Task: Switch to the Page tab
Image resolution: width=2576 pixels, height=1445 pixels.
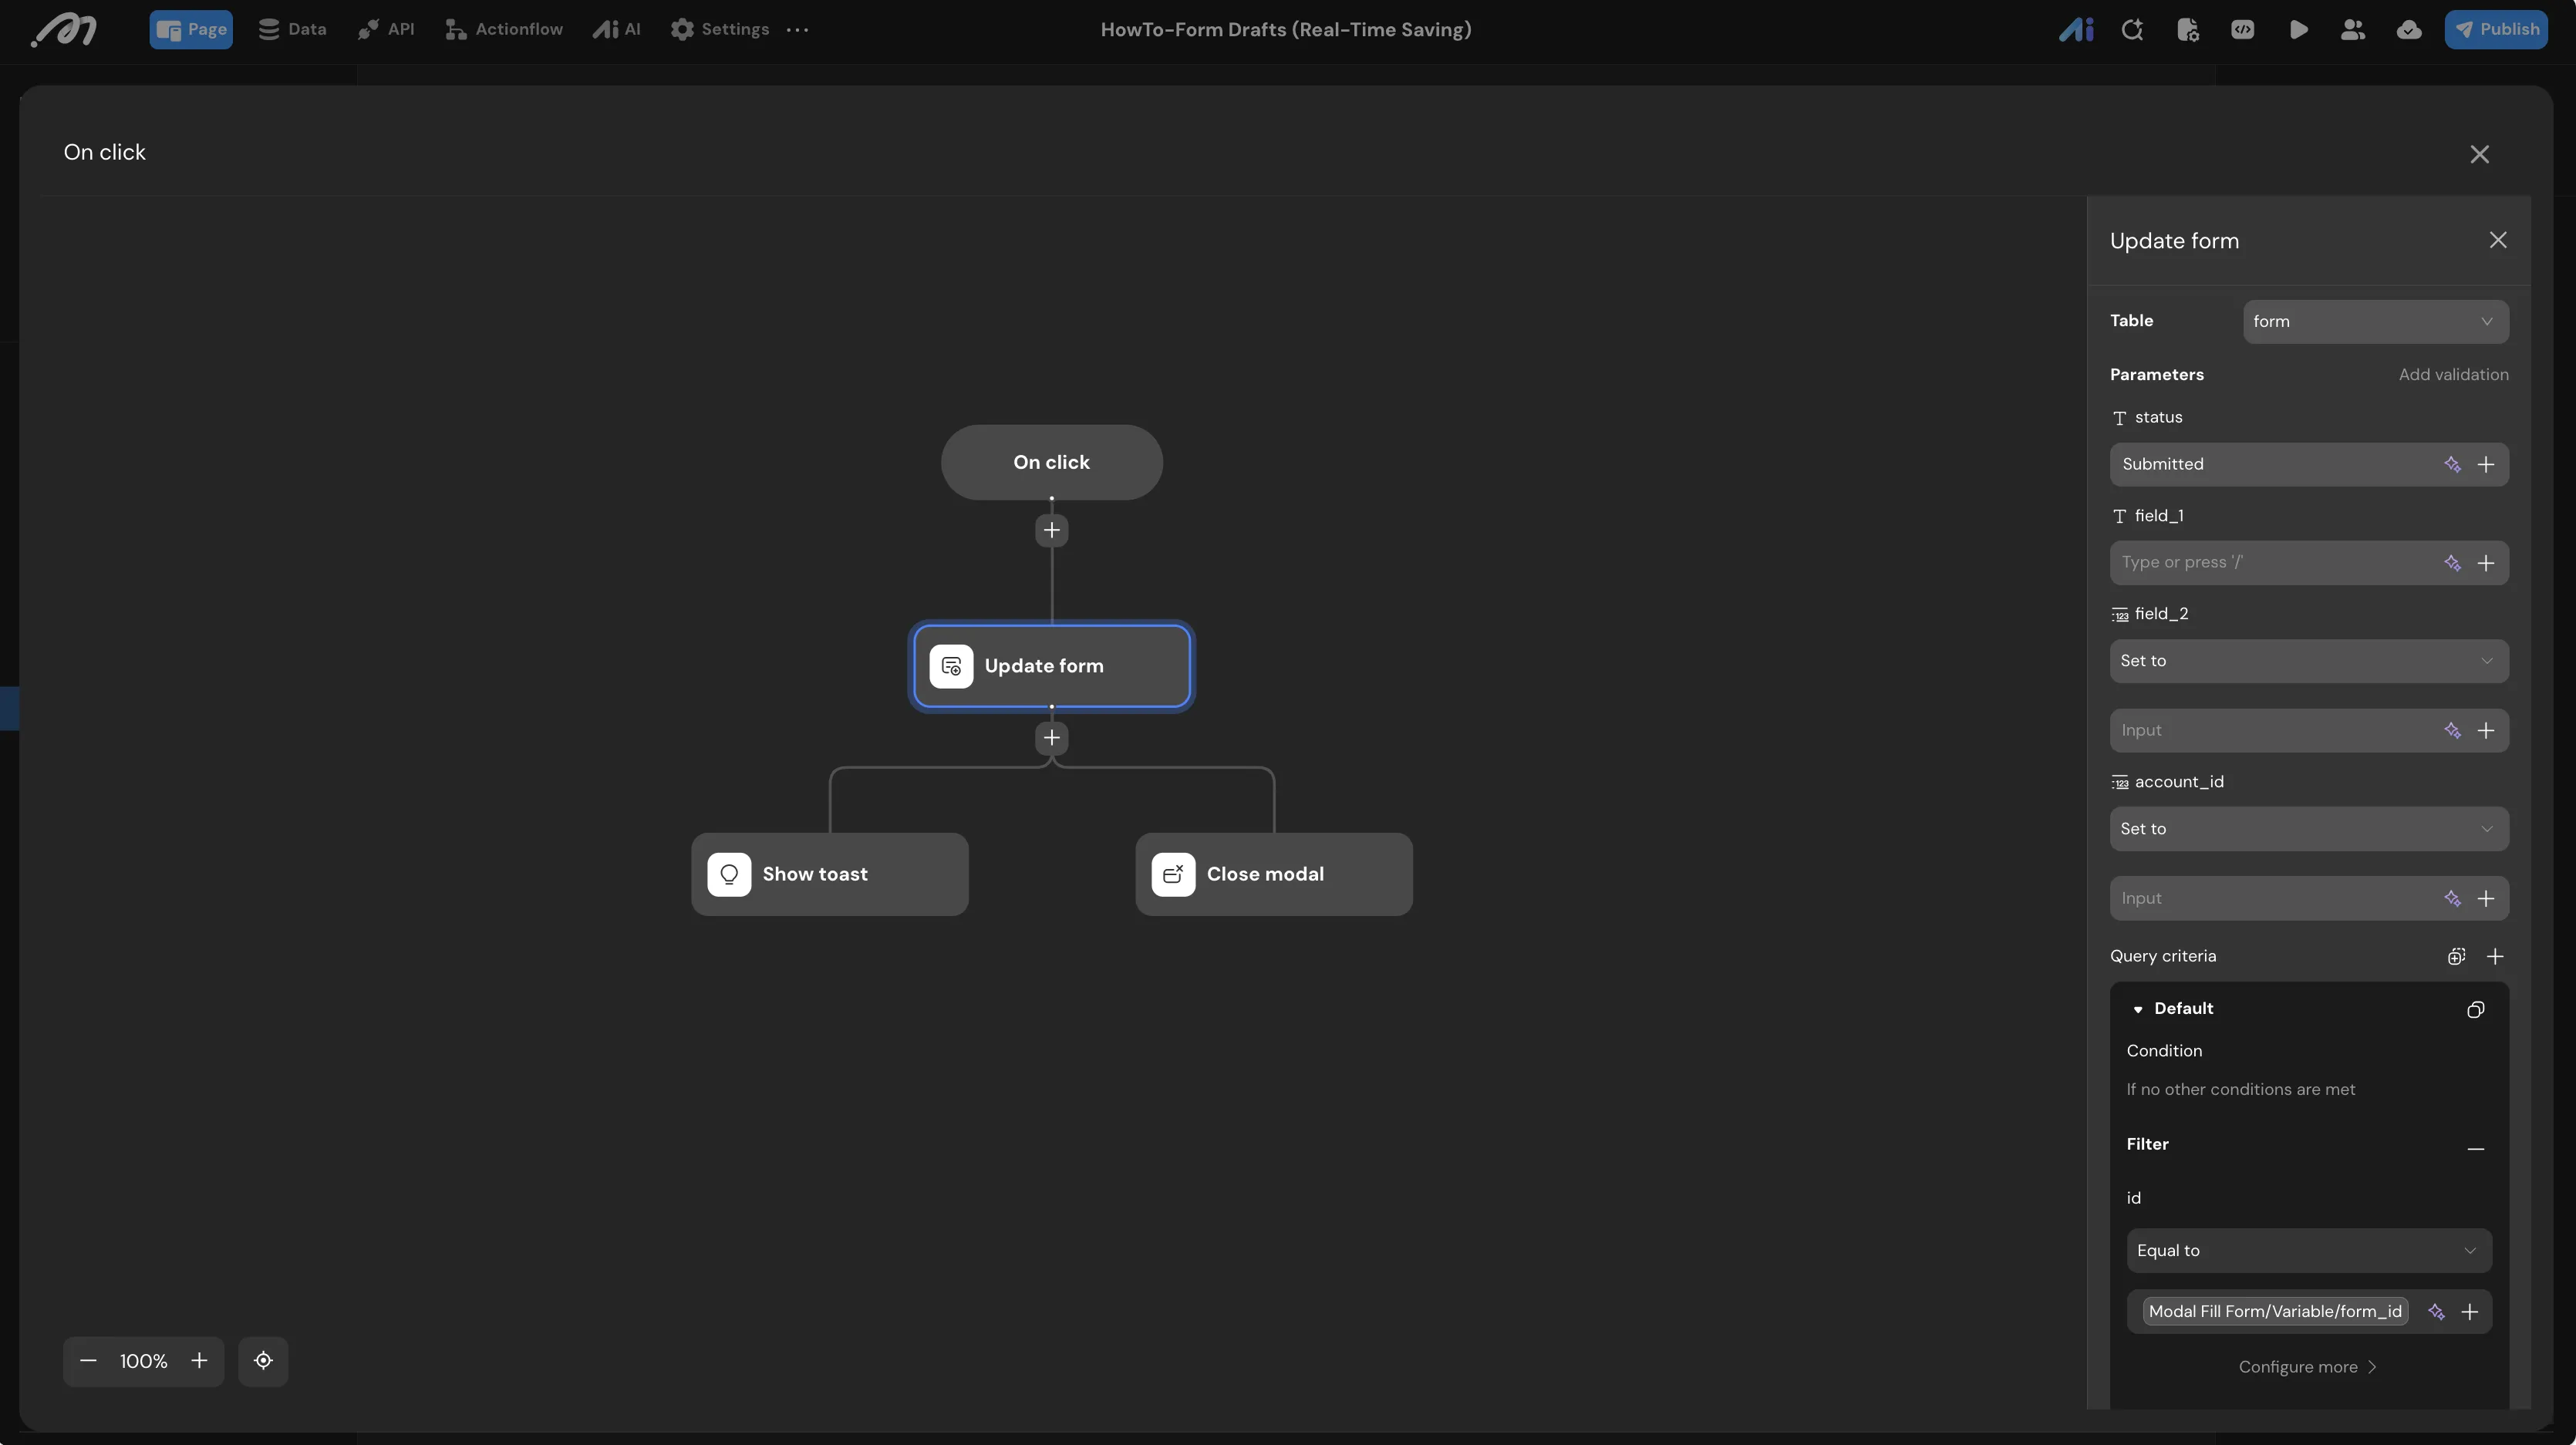Action: click(x=191, y=30)
